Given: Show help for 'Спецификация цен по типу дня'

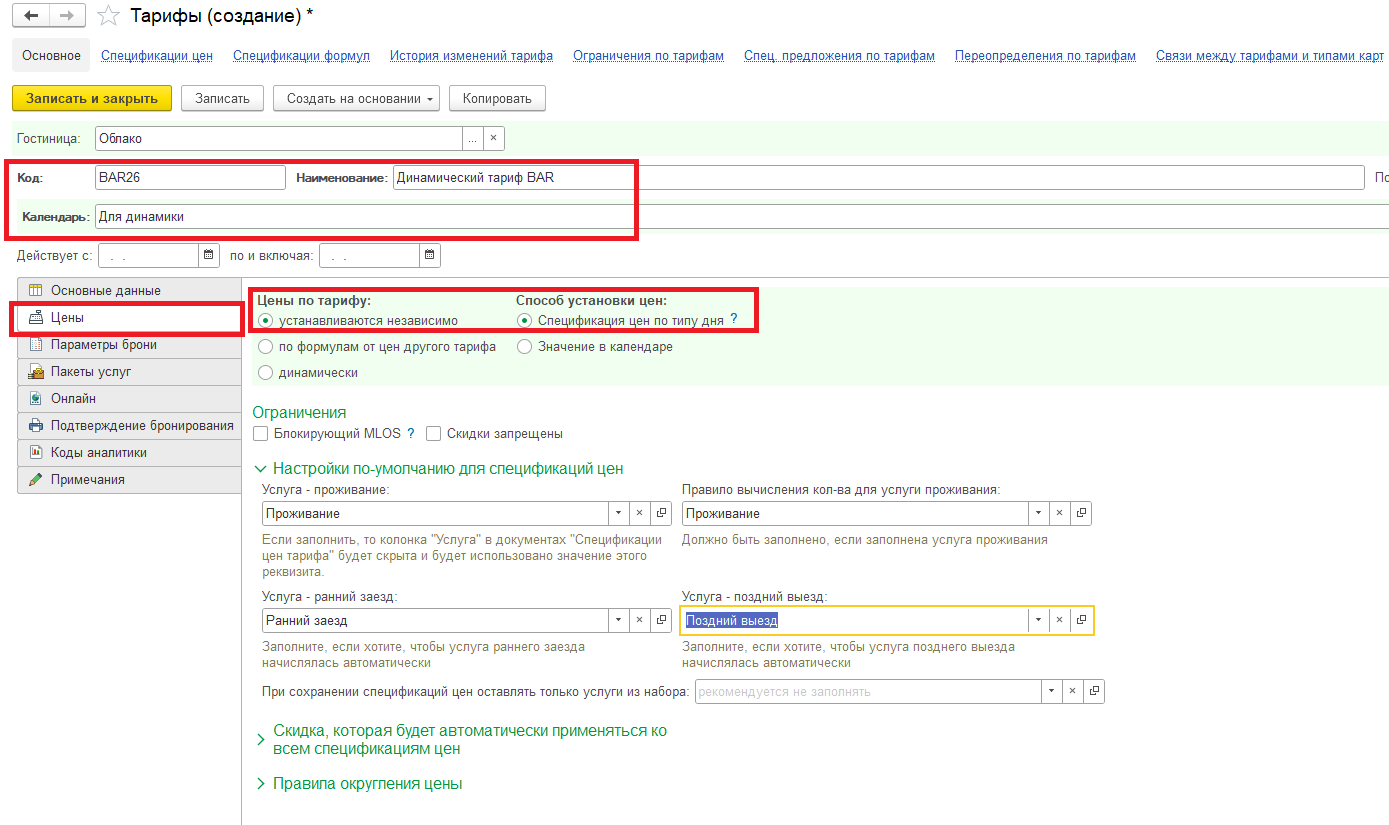Looking at the screenshot, I should [733, 319].
